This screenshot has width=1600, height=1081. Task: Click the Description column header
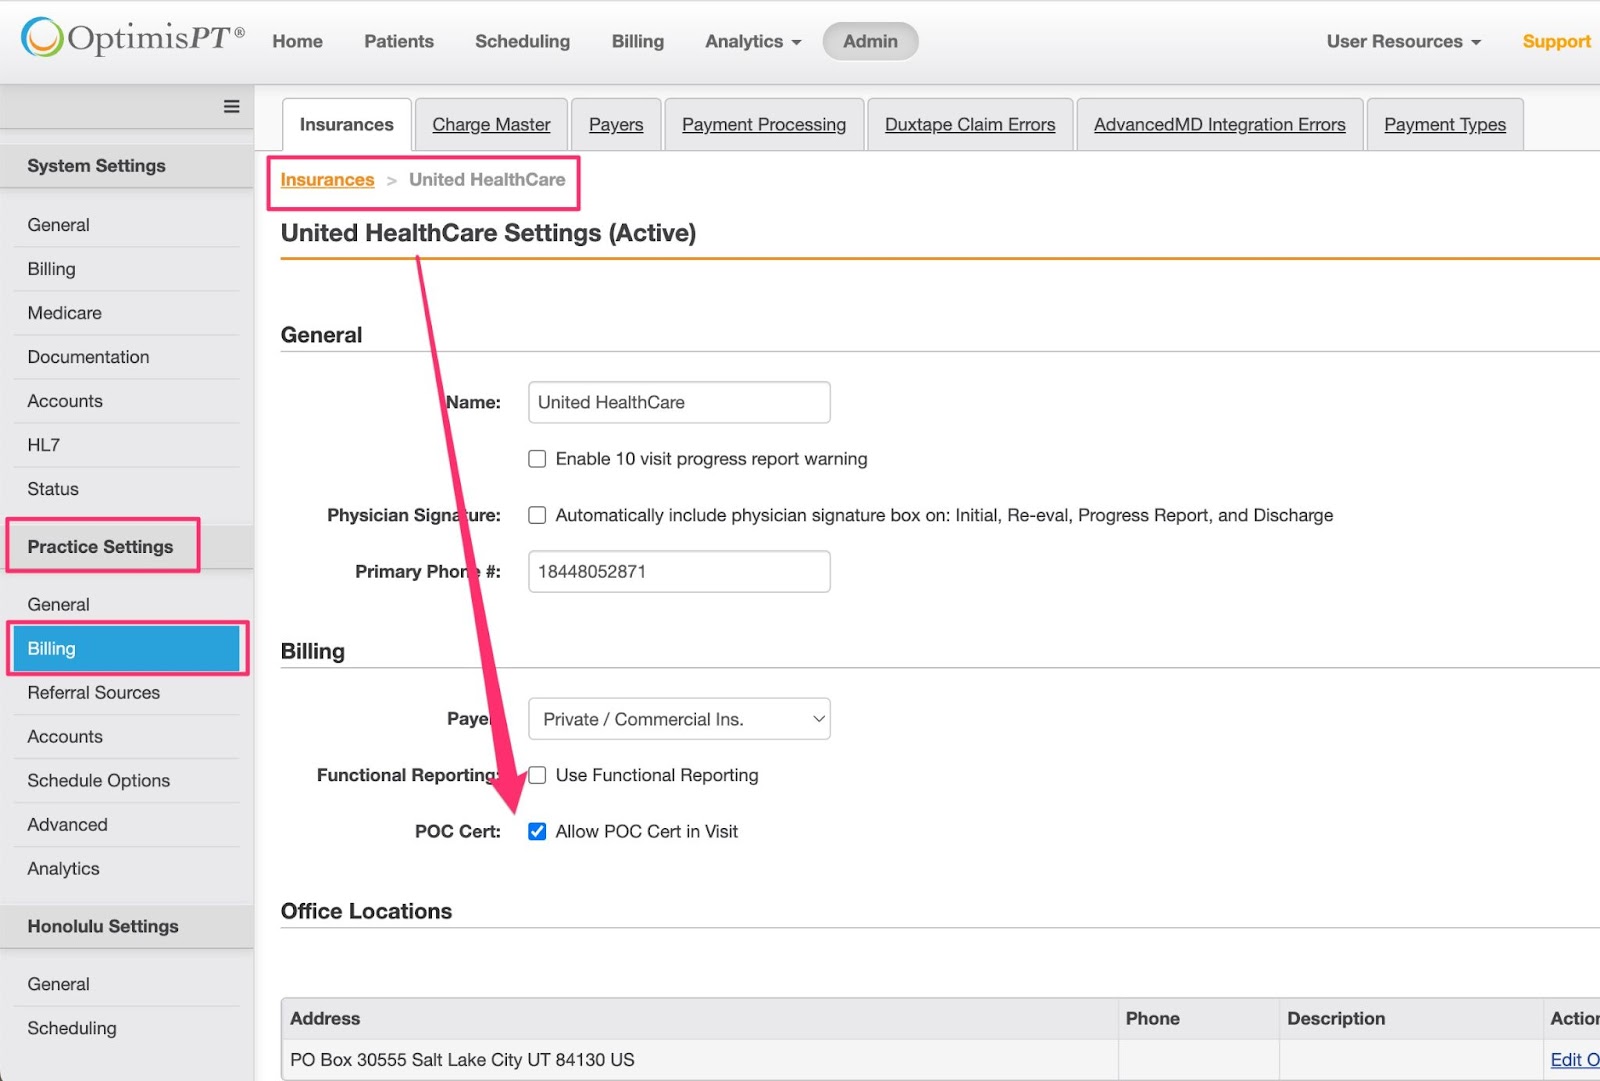(1410, 1019)
